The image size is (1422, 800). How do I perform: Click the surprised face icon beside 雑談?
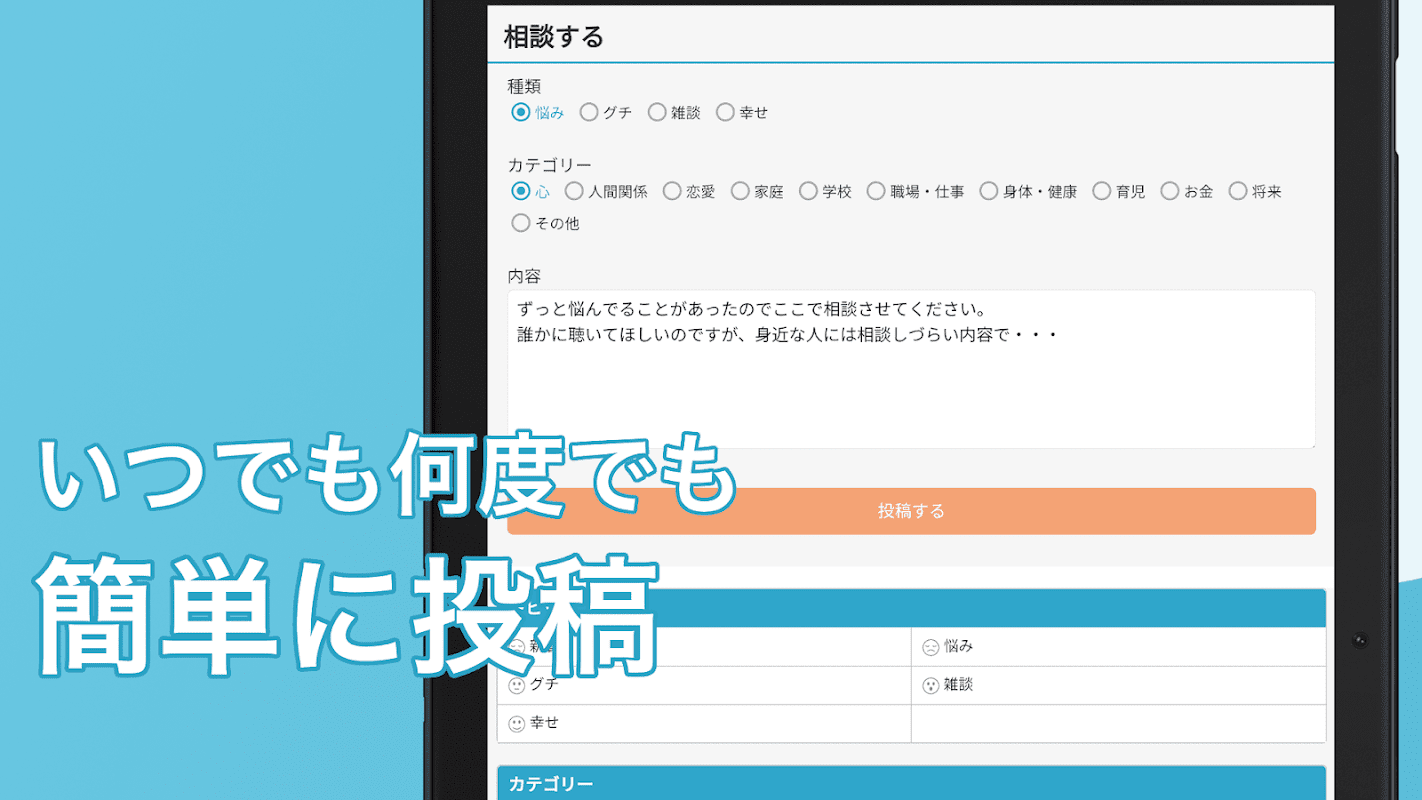[930, 686]
